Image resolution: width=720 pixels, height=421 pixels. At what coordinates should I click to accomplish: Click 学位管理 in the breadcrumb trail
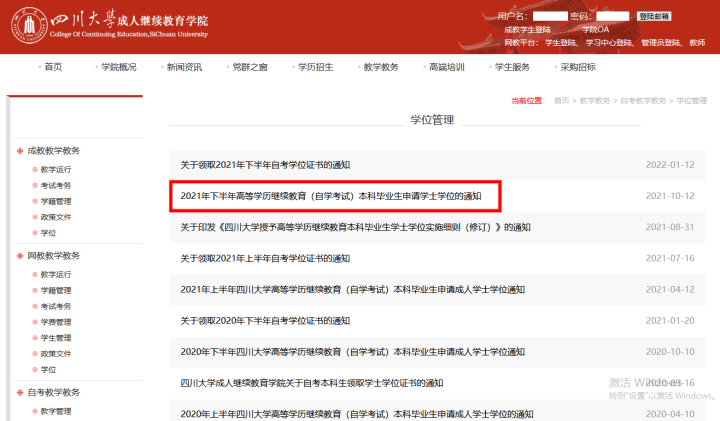coord(692,101)
